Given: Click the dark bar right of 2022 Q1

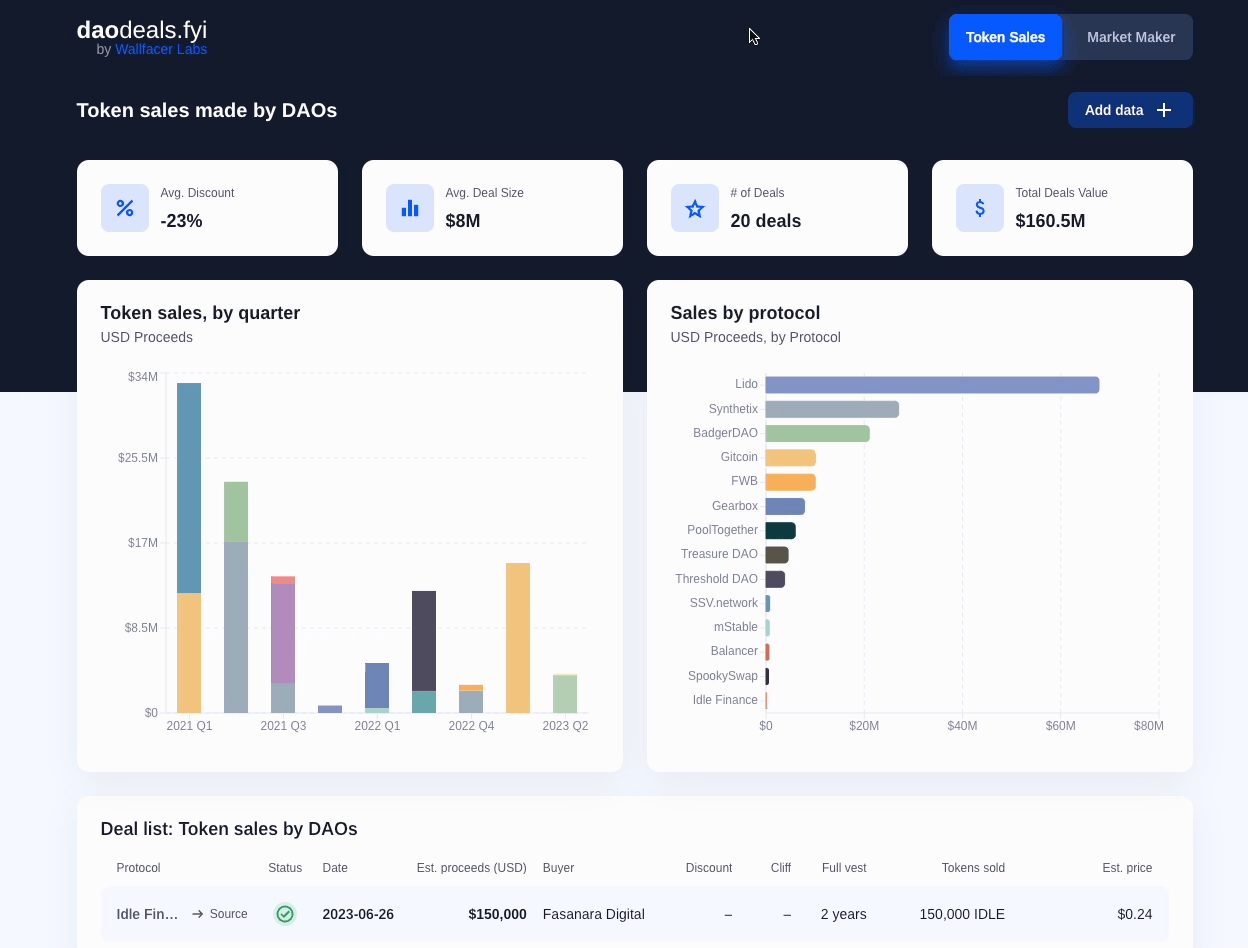Looking at the screenshot, I should click(x=424, y=641).
